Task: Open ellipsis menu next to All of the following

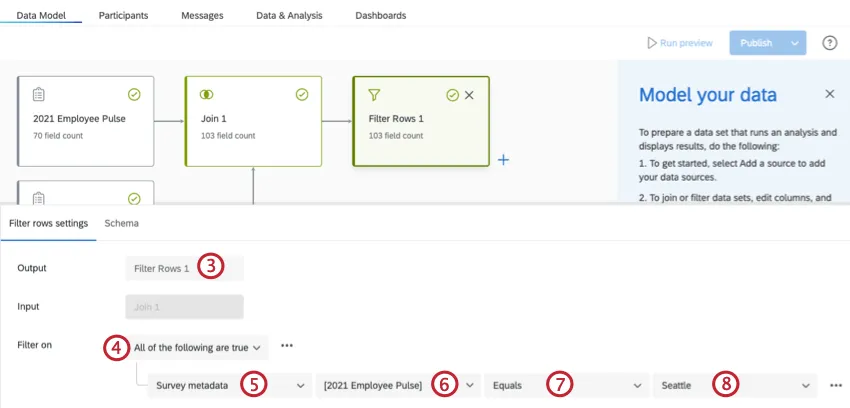Action: click(287, 346)
